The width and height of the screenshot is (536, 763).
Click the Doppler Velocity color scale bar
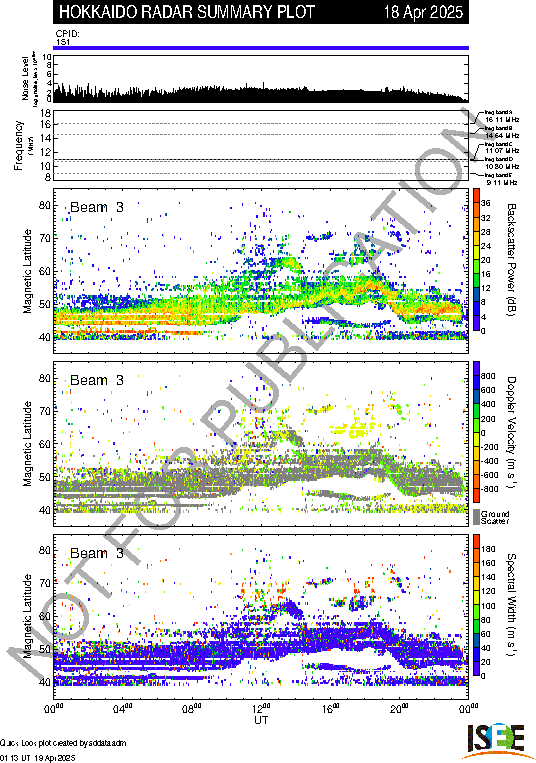(477, 432)
